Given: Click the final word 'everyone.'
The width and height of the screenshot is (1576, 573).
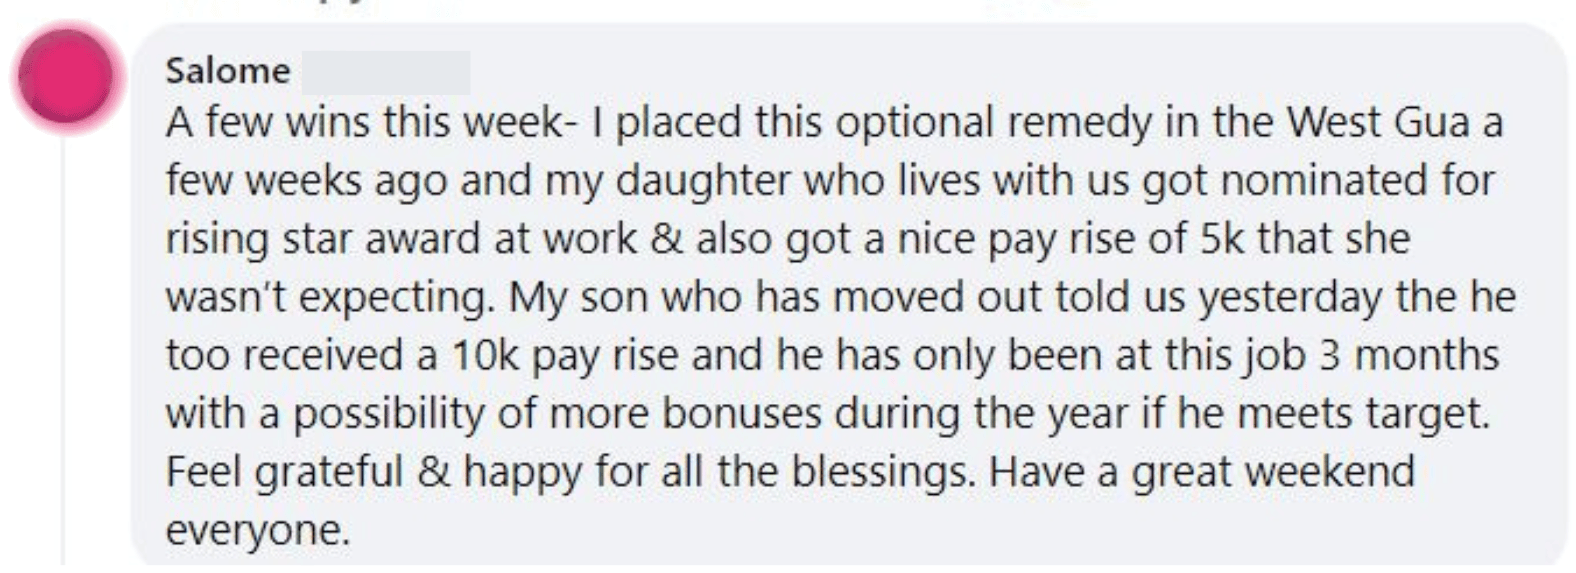Looking at the screenshot, I should [258, 531].
